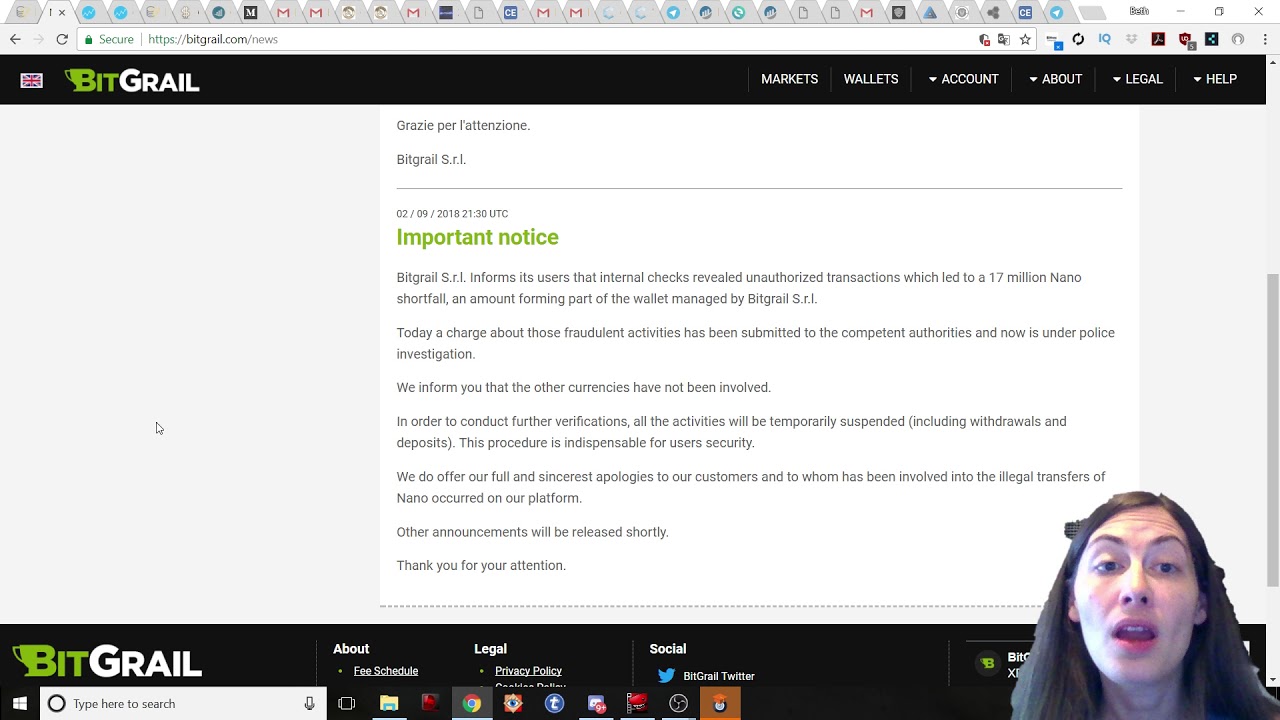Click the timestamp '02 / 09 / 2018 21:30 UTC'
Screen dimensions: 1280x720
tap(452, 213)
